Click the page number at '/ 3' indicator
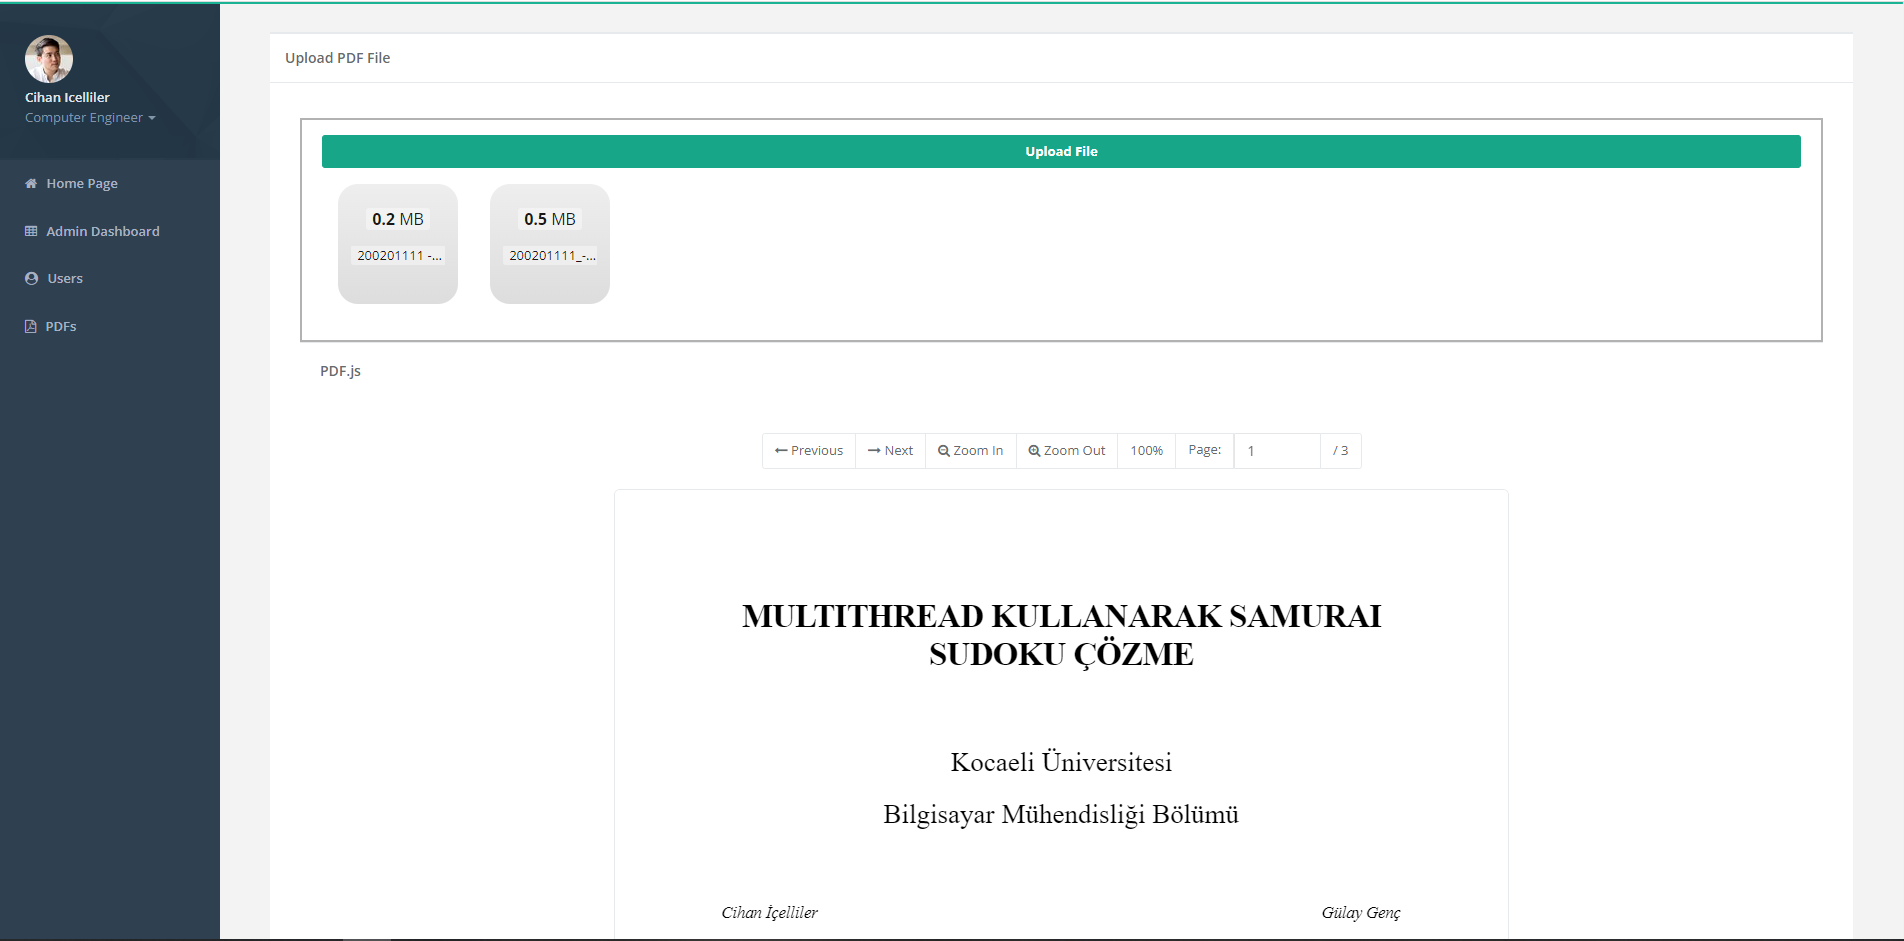The image size is (1904, 941). pyautogui.click(x=1341, y=450)
